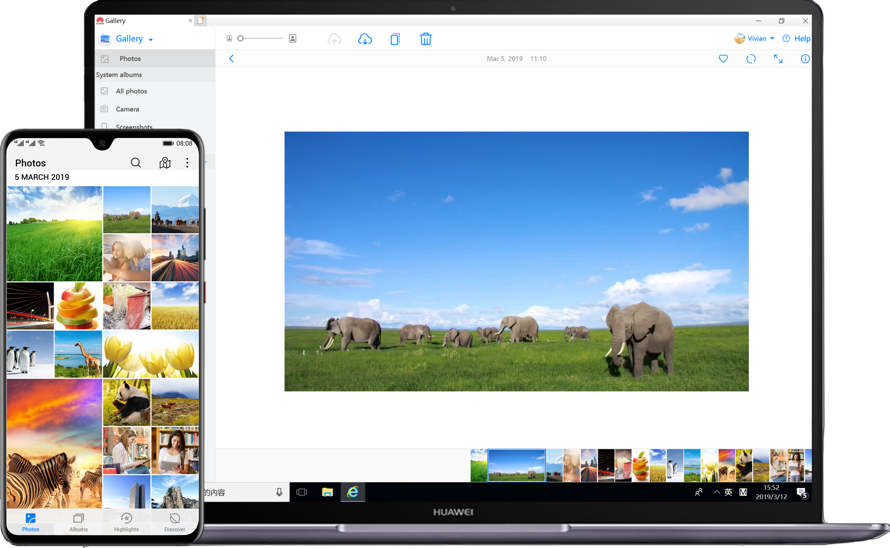Click the large thumbnail size icon right of slider
Screen dimensions: 890x548
coord(292,39)
